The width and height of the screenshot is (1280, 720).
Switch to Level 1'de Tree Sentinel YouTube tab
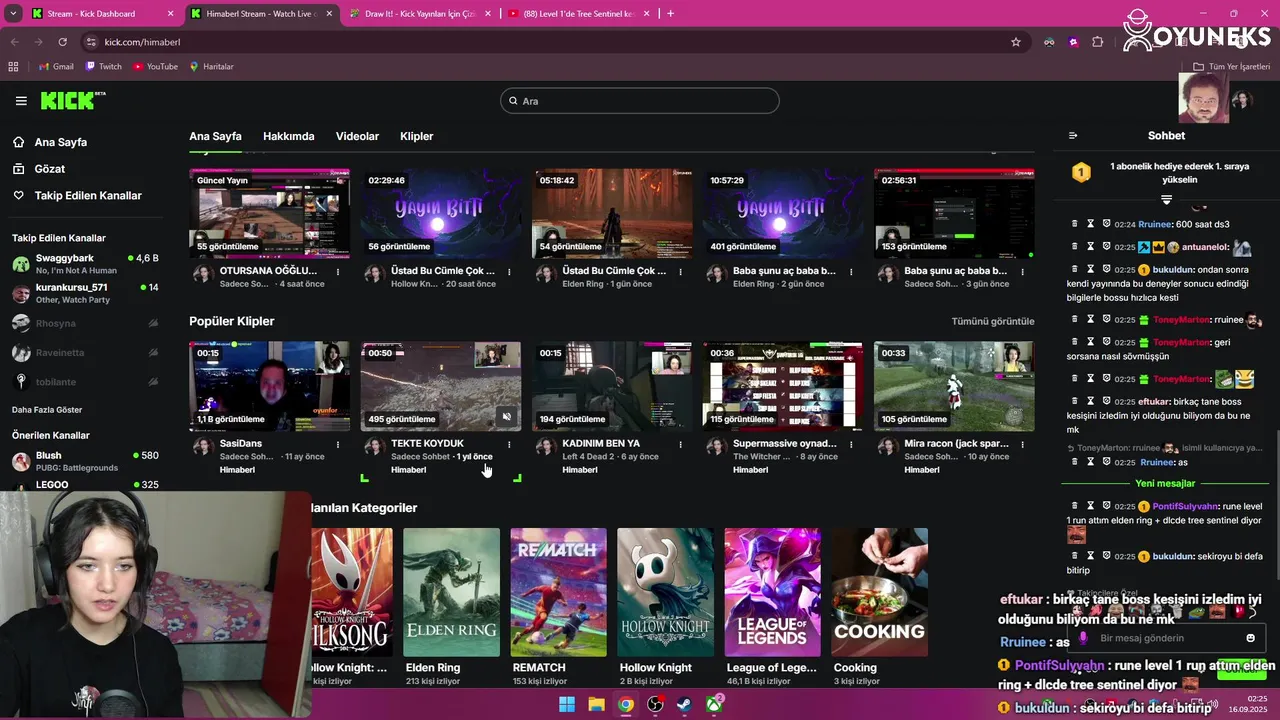[x=577, y=14]
